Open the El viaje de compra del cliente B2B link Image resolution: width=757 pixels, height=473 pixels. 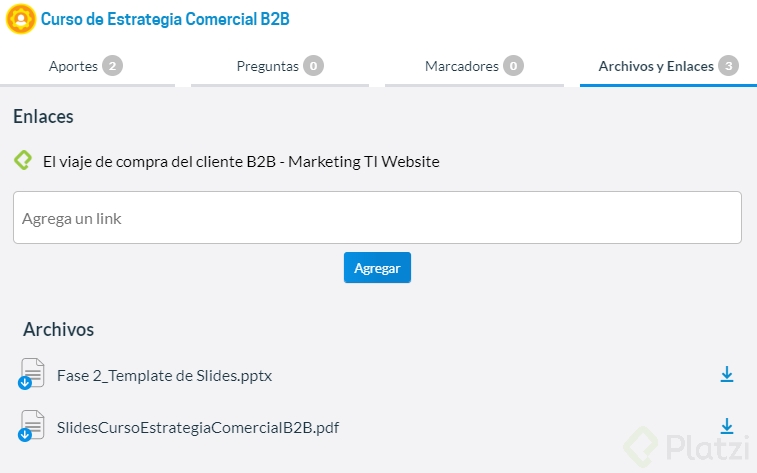(241, 161)
